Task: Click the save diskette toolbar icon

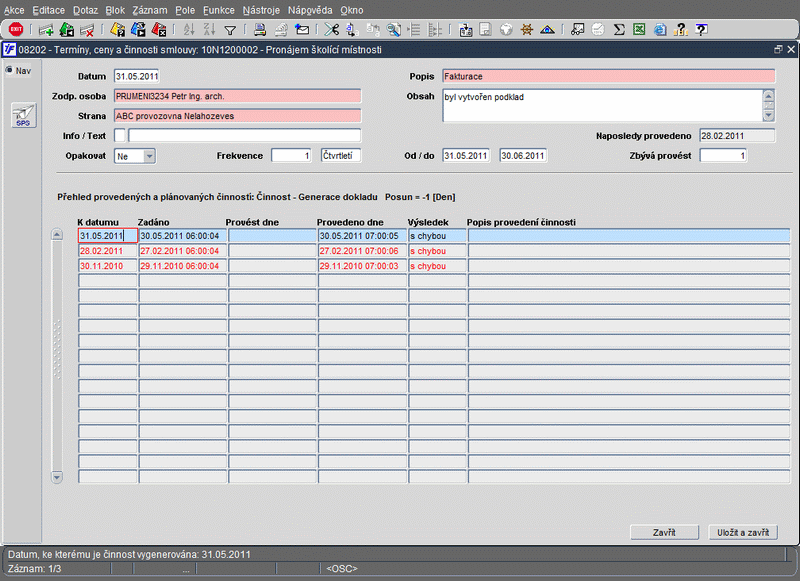Action: point(485,30)
